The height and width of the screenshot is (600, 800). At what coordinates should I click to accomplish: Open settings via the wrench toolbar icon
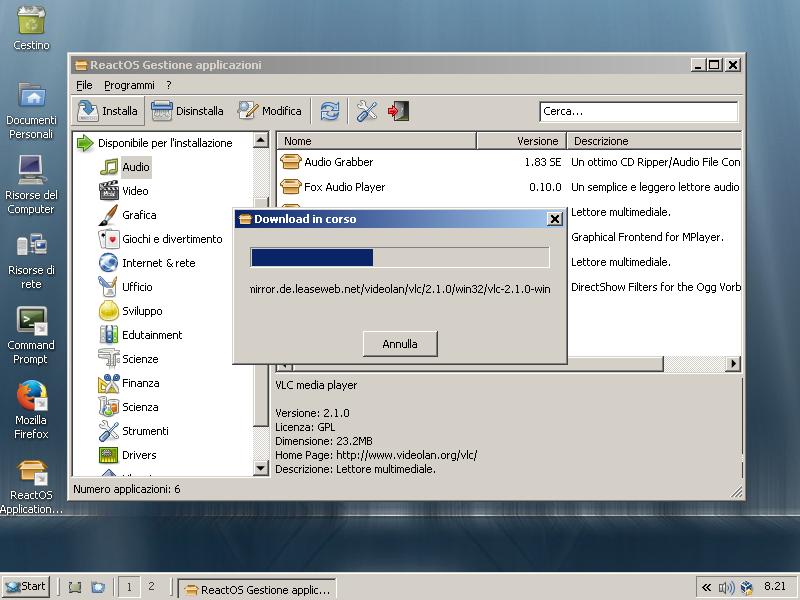tap(366, 111)
